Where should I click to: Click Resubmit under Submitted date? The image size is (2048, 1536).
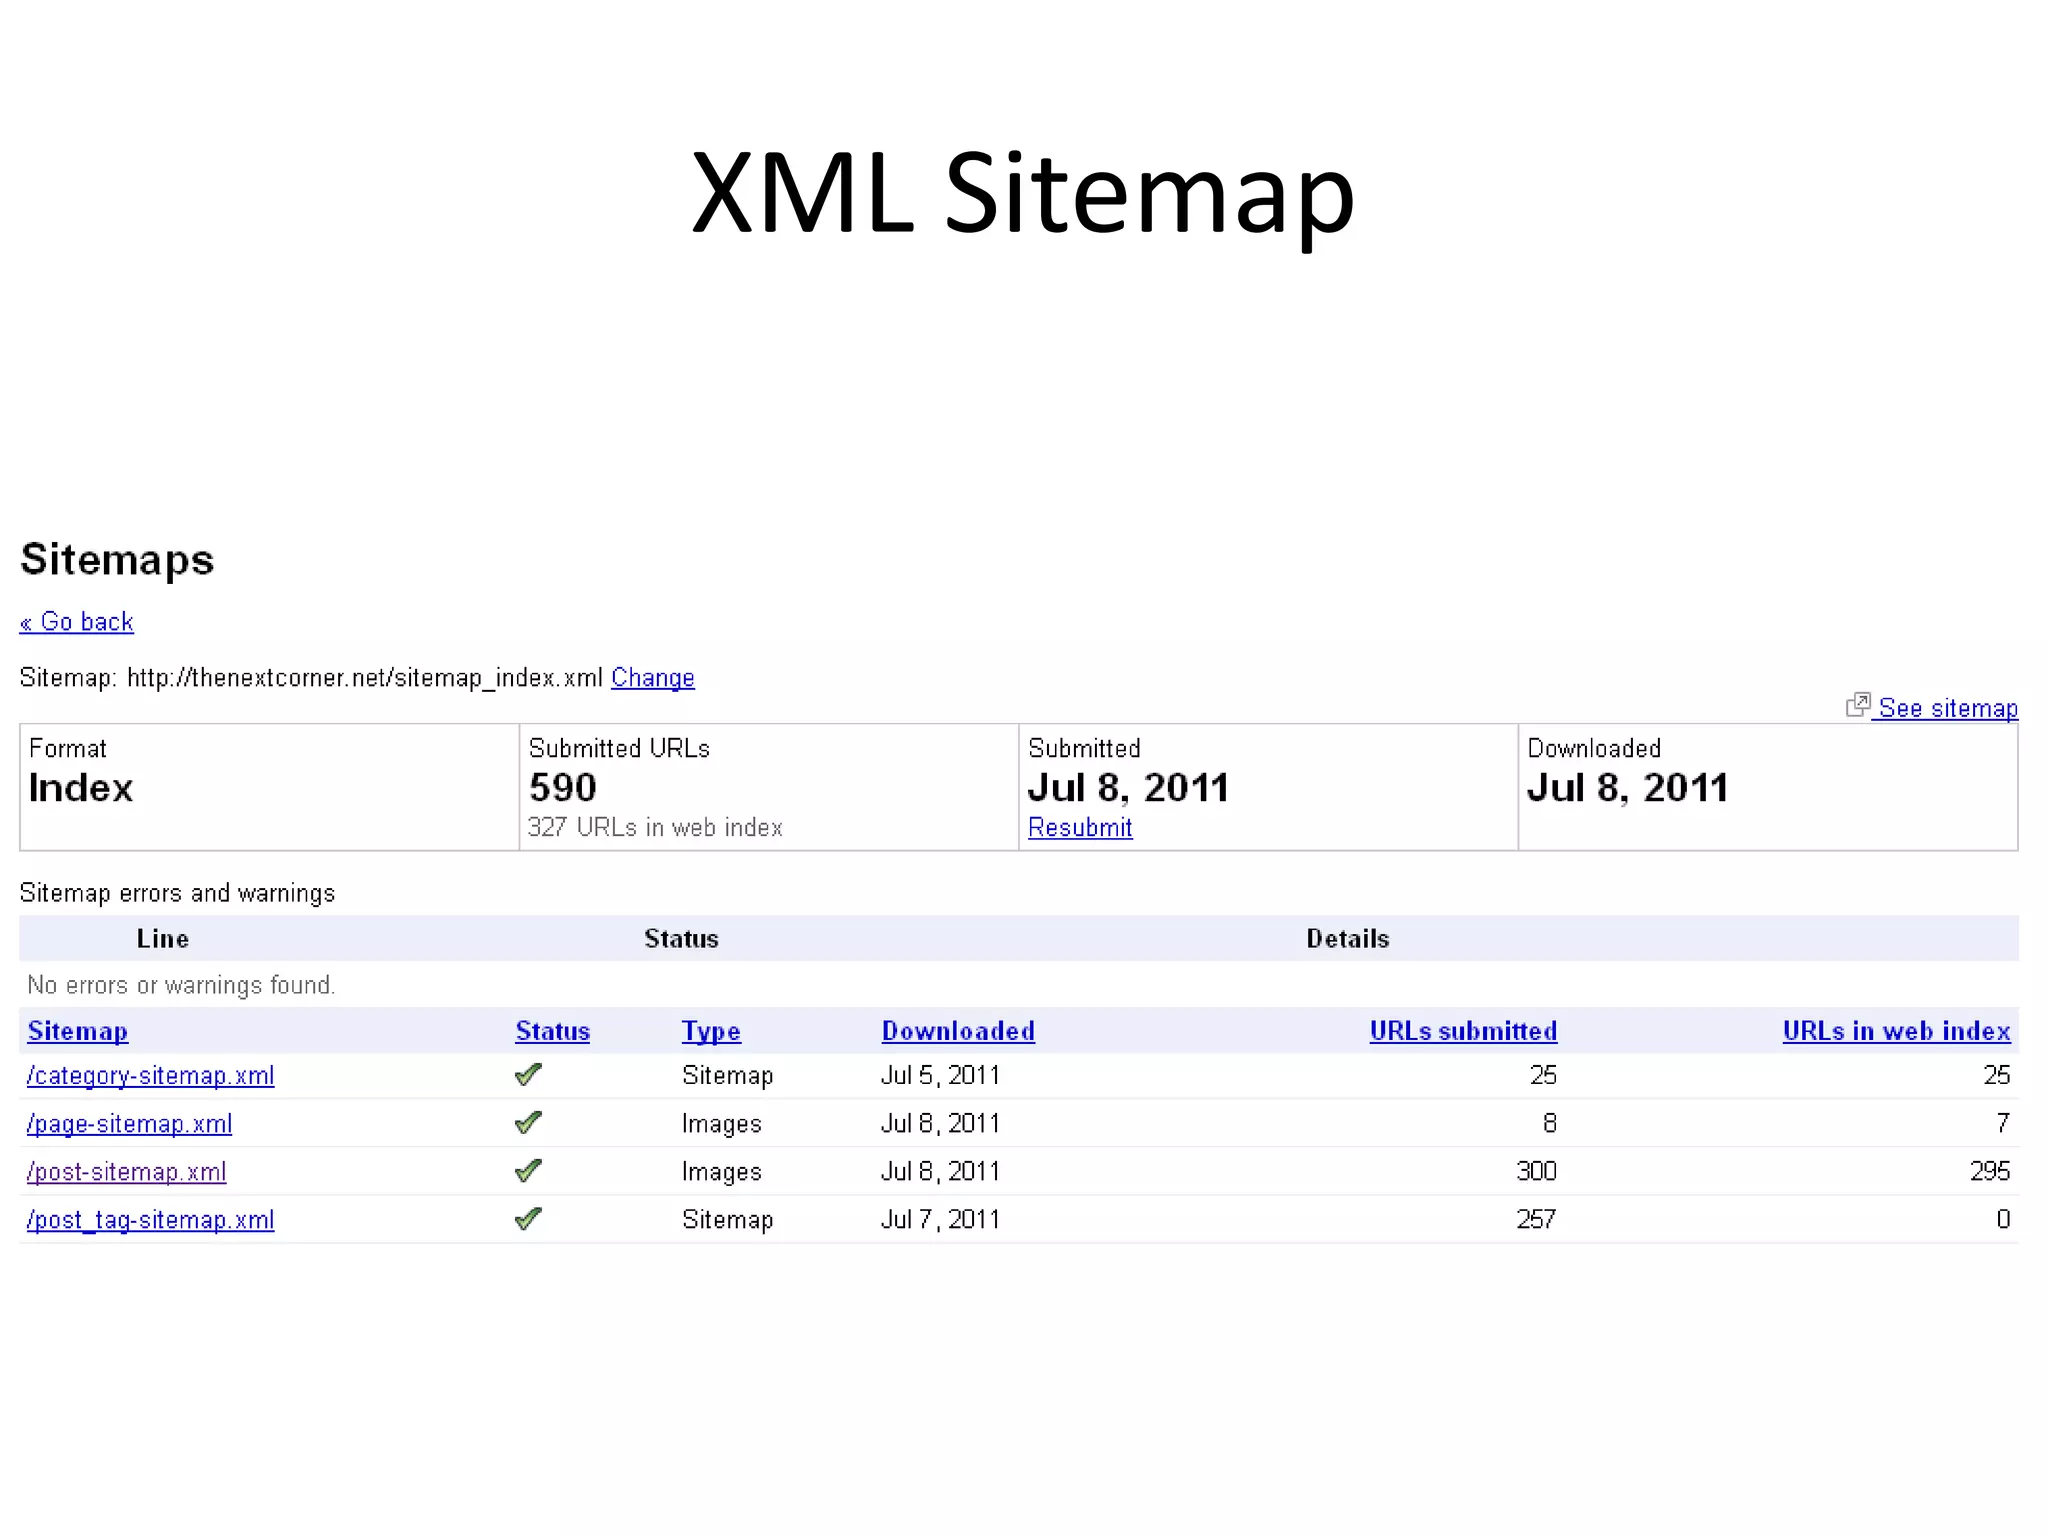(x=1080, y=827)
